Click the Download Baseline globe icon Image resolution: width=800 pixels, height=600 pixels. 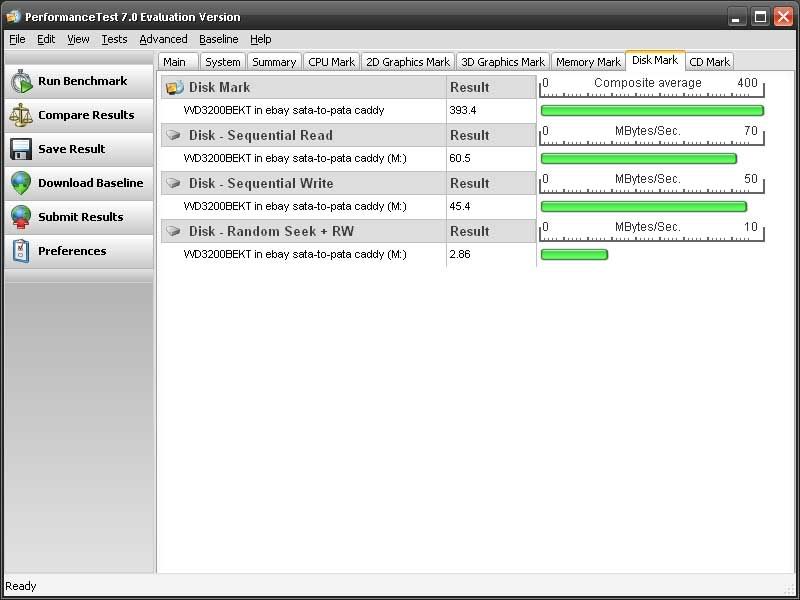pyautogui.click(x=21, y=183)
